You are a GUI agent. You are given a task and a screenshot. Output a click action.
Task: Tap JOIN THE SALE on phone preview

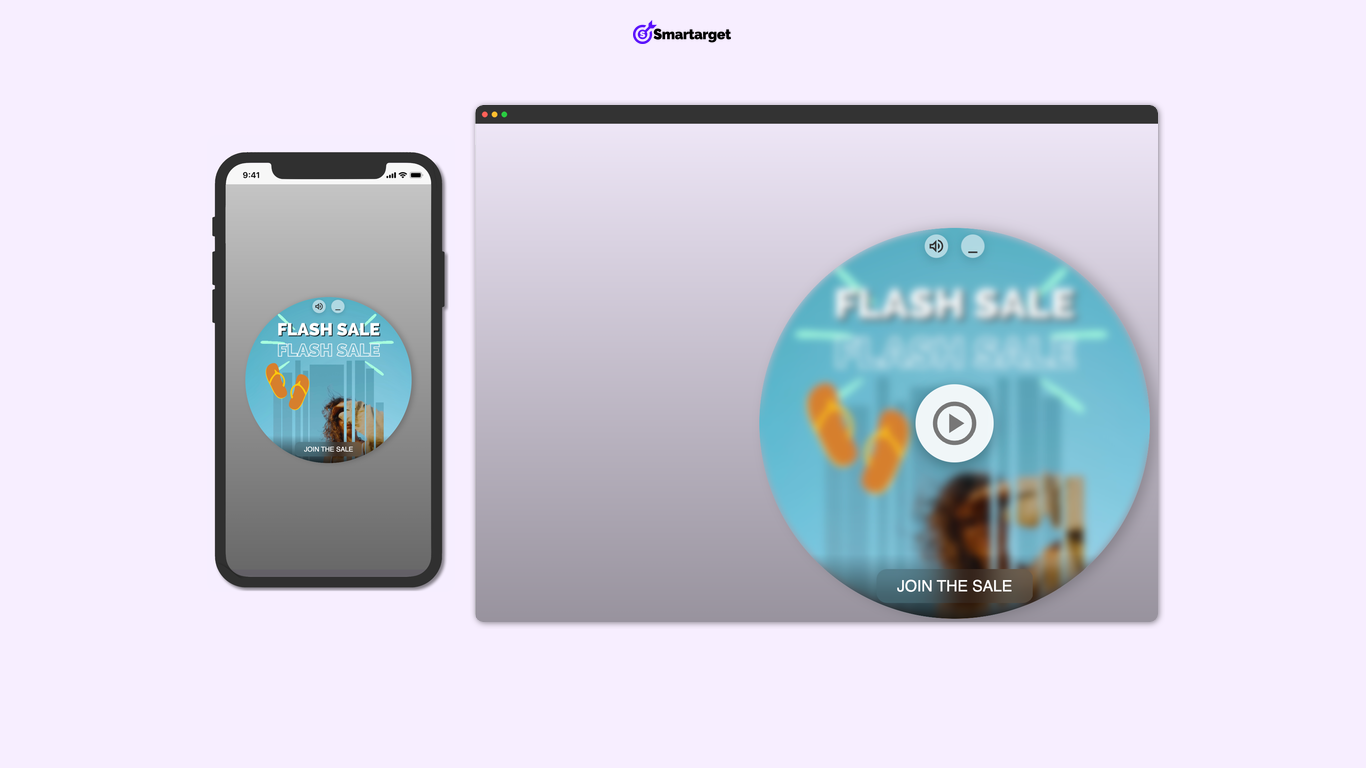[x=328, y=449]
